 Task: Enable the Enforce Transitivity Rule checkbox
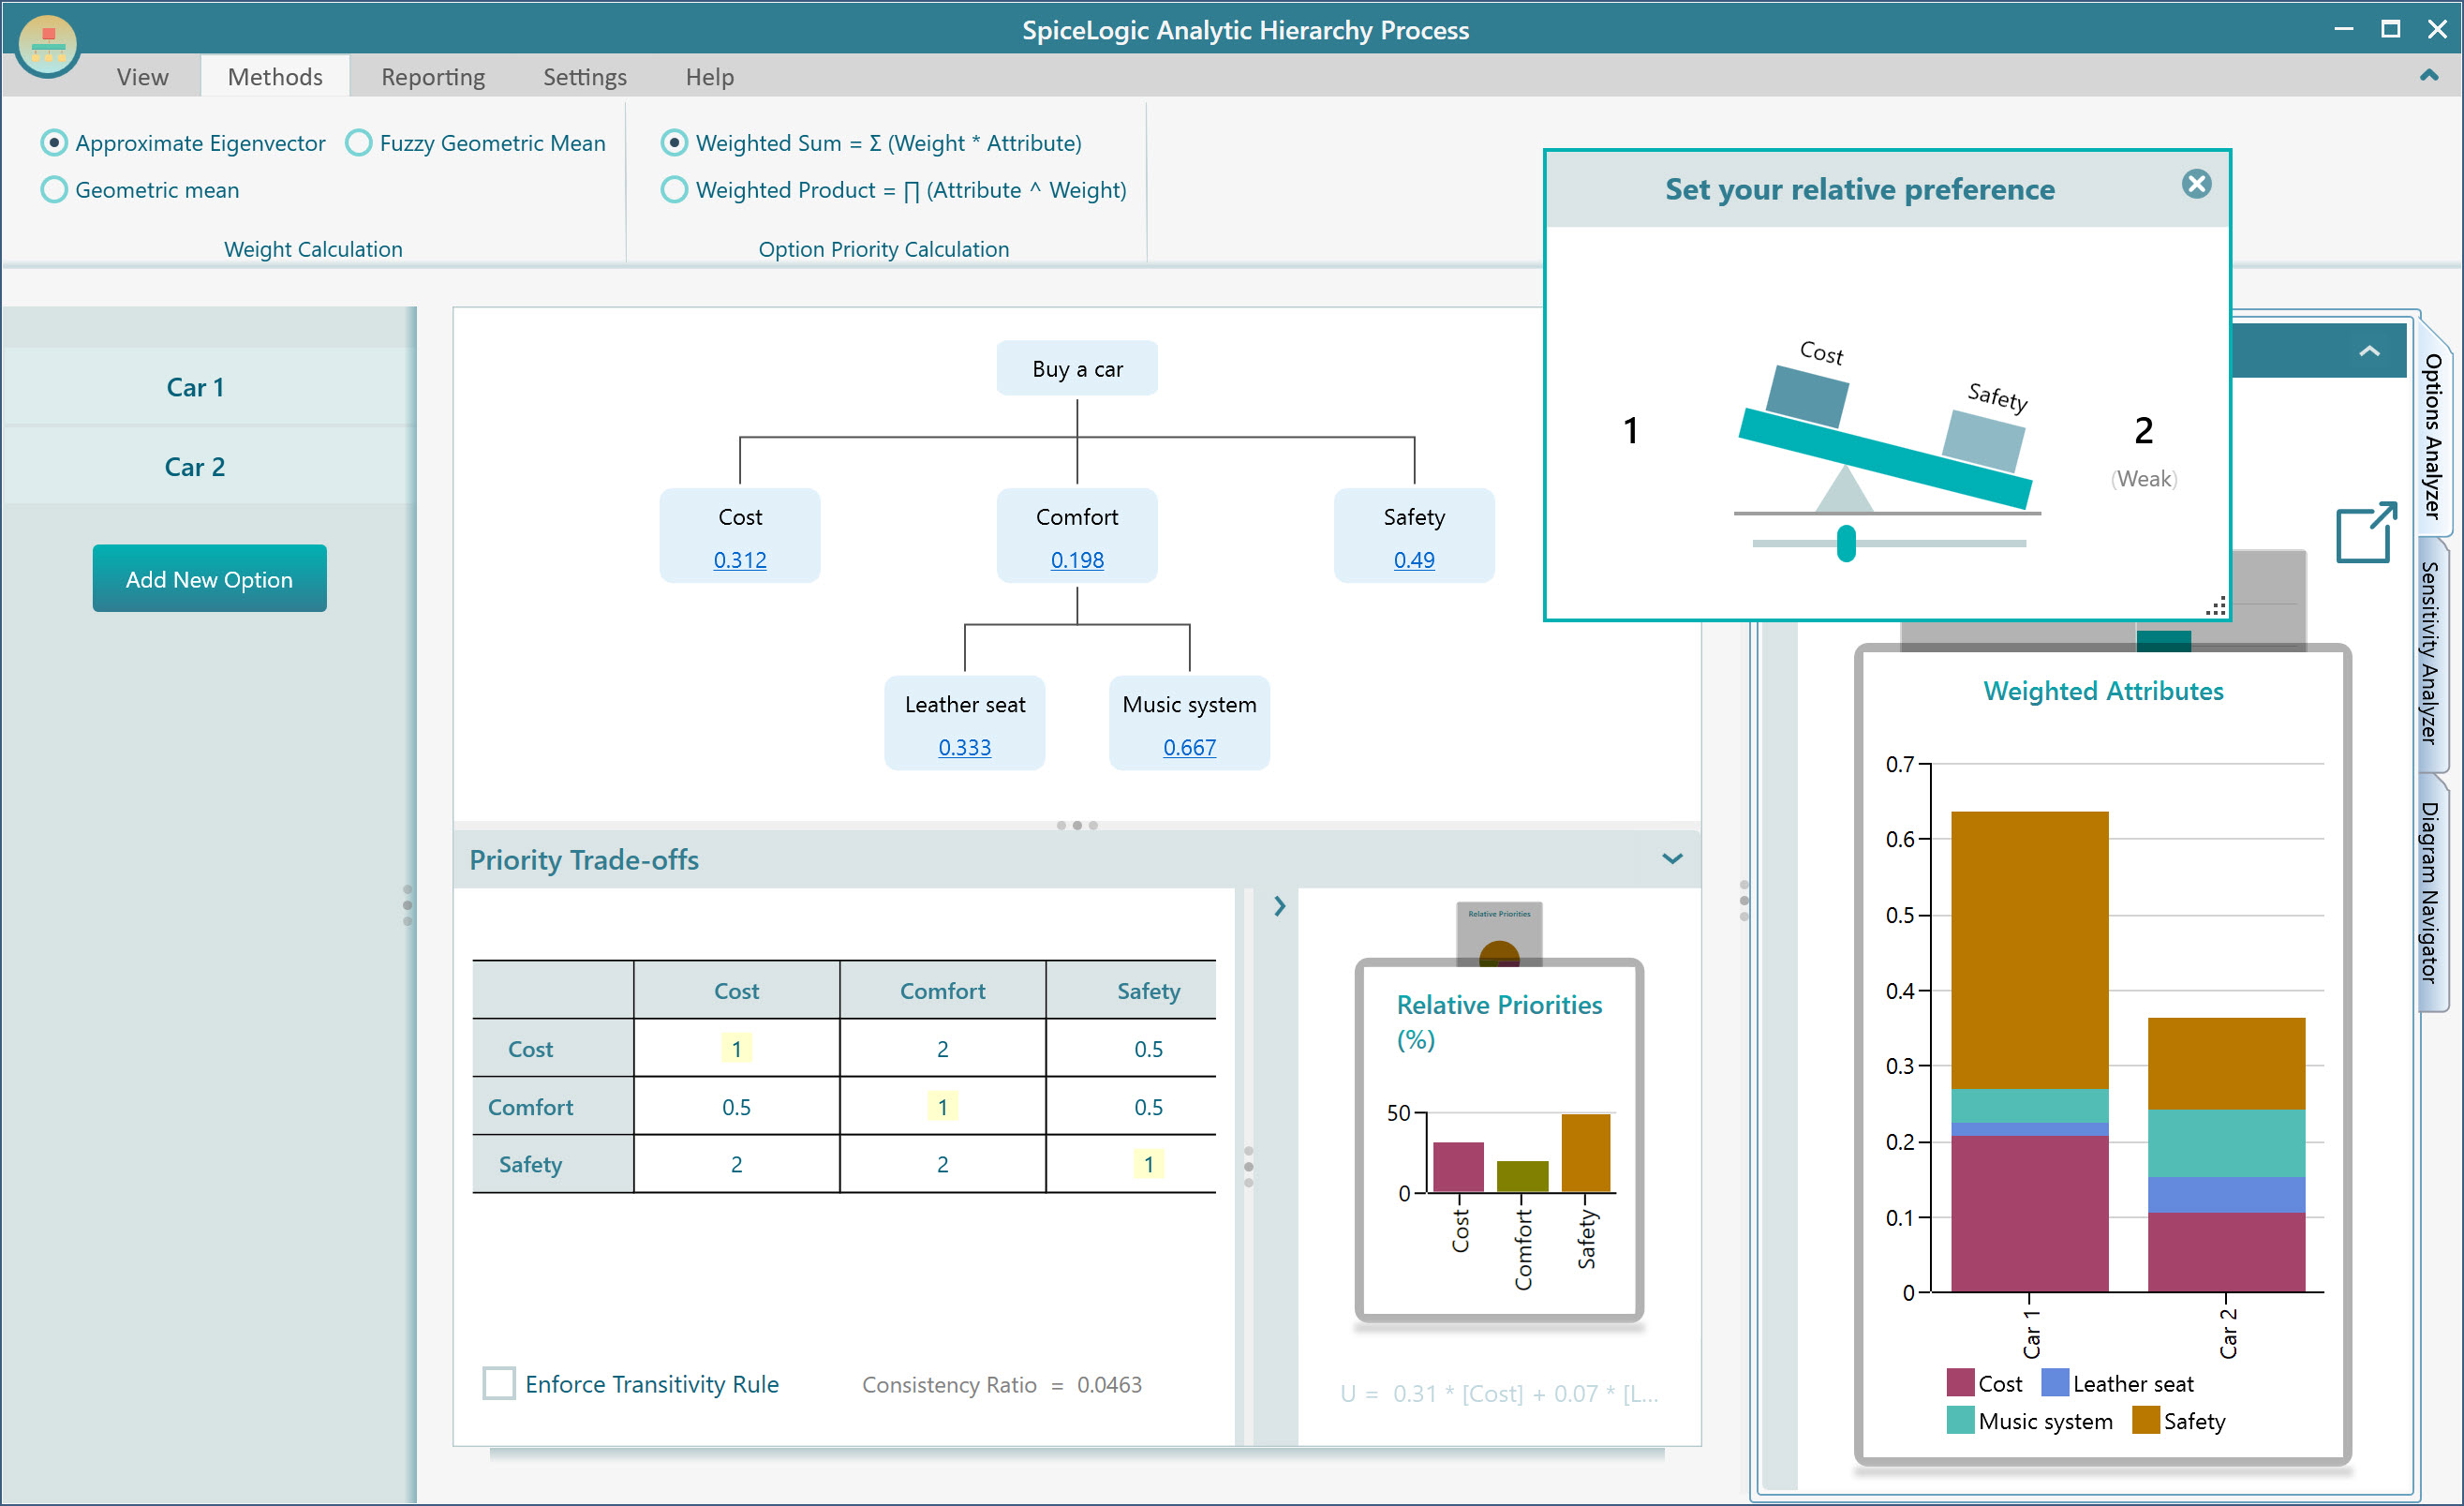click(x=499, y=1383)
